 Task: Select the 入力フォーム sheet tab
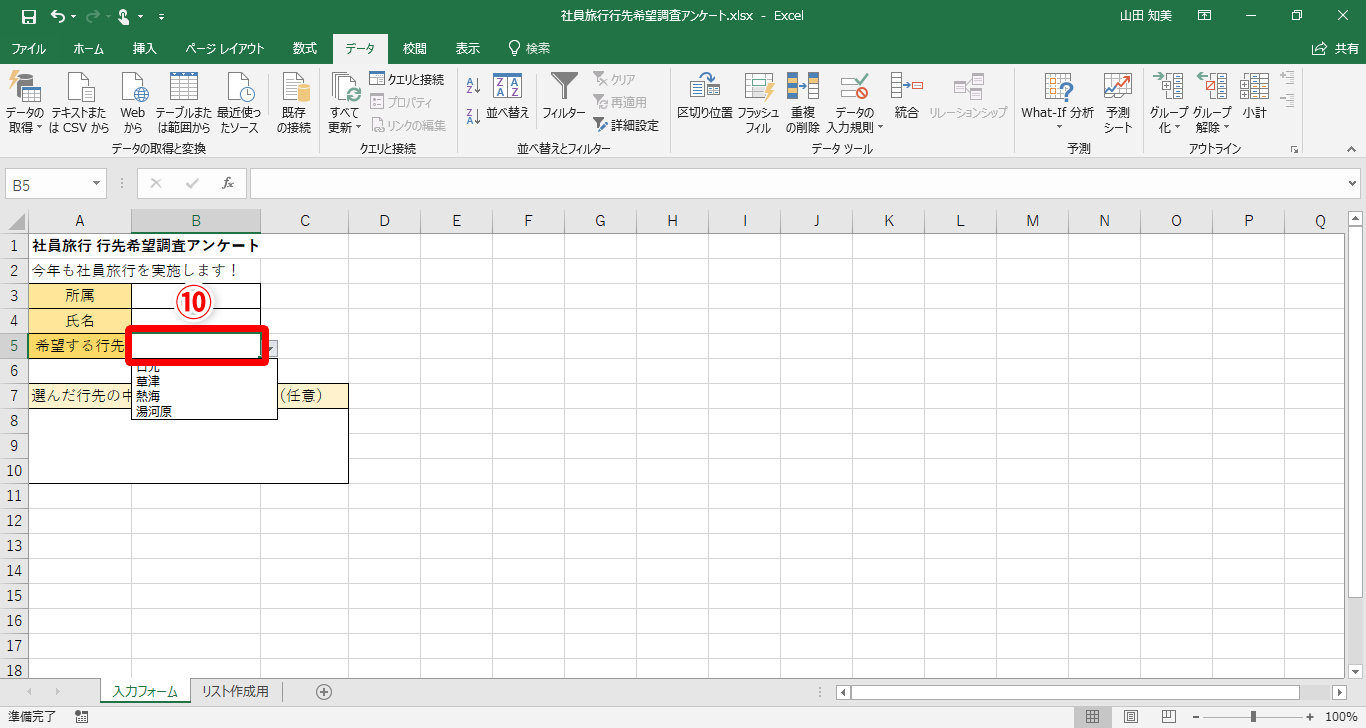[145, 692]
